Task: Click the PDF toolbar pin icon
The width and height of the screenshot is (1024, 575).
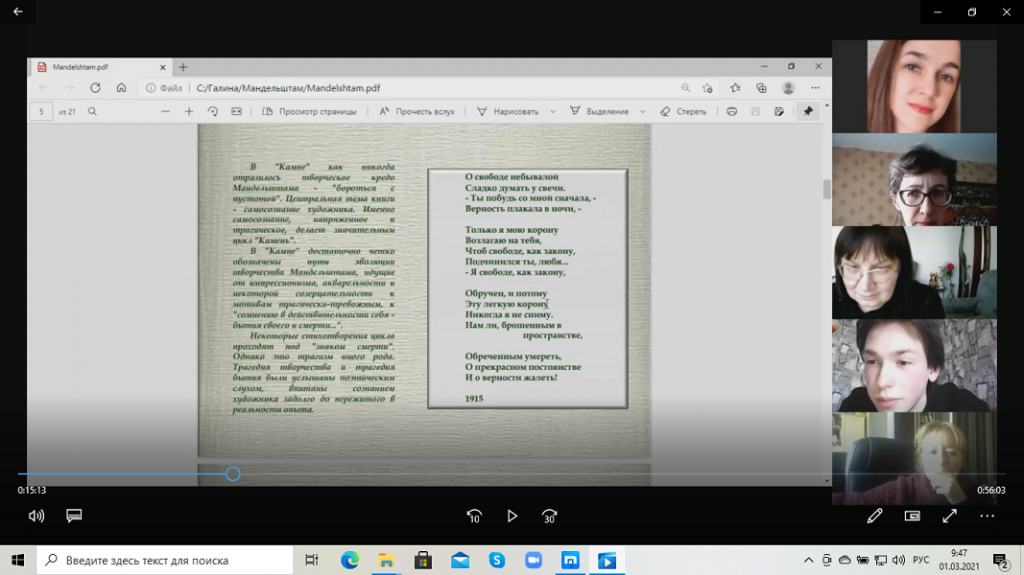Action: coord(808,111)
